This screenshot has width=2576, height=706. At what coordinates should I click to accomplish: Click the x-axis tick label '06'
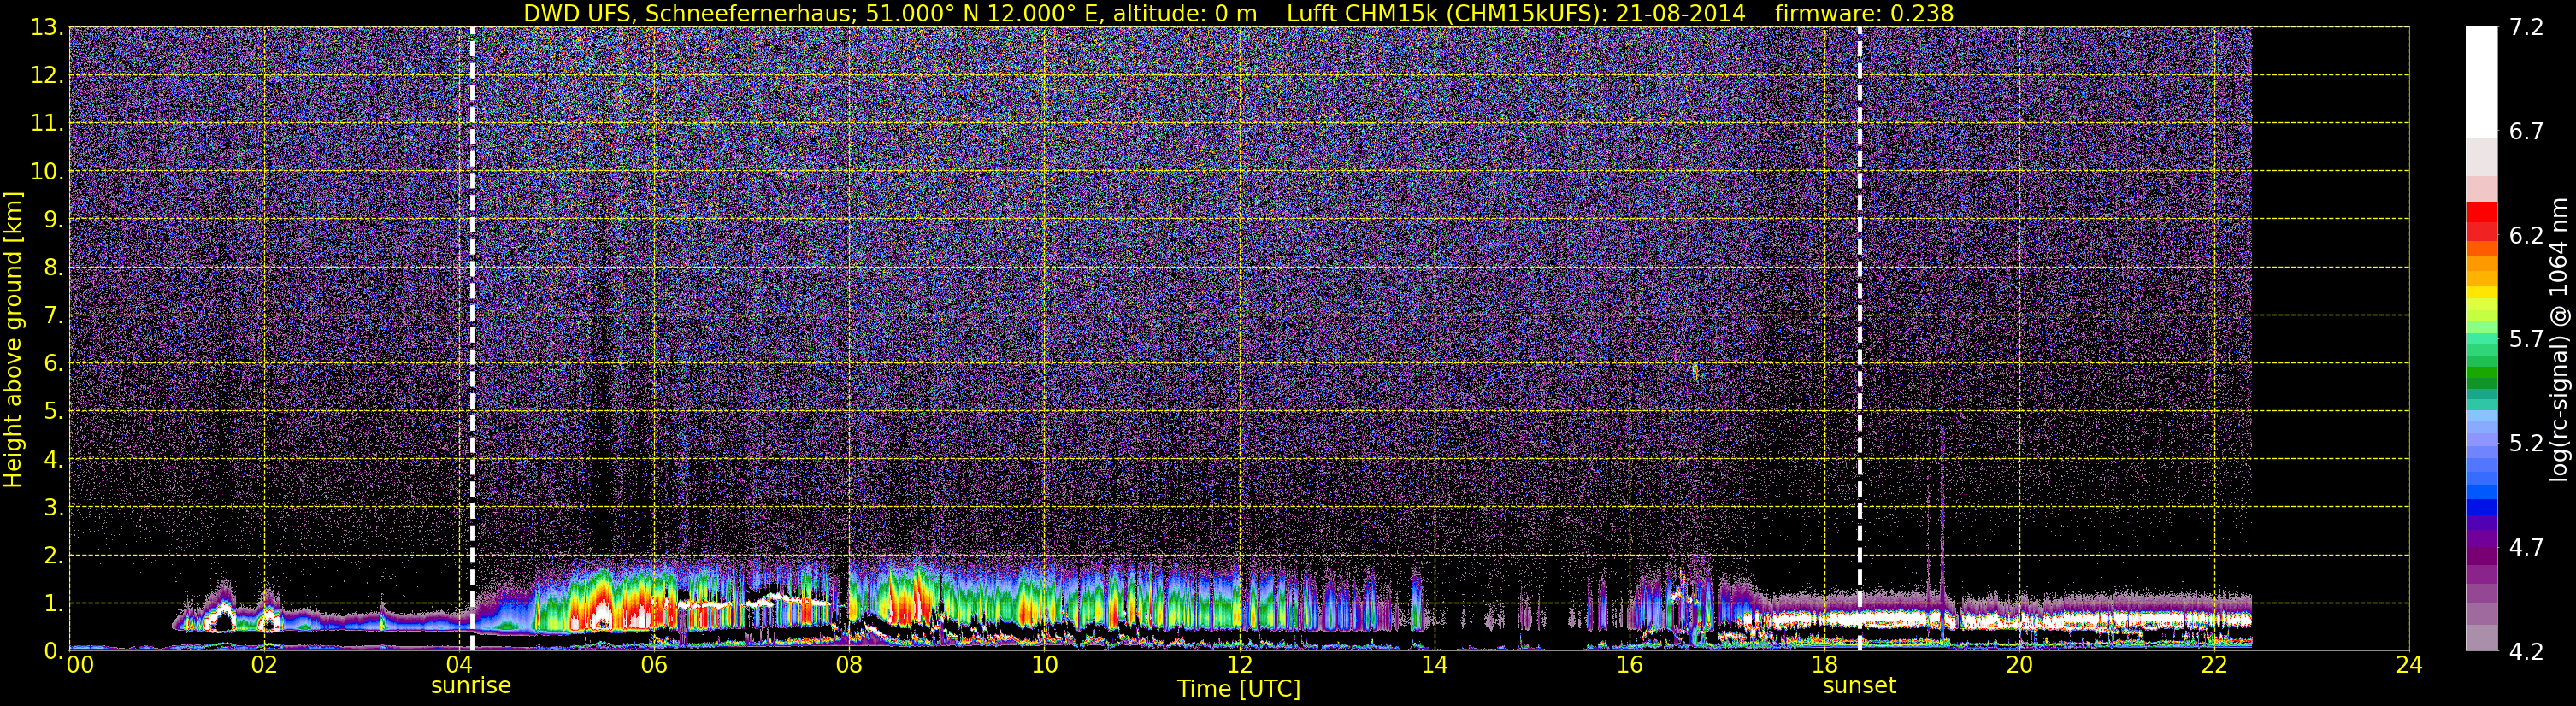click(x=654, y=665)
